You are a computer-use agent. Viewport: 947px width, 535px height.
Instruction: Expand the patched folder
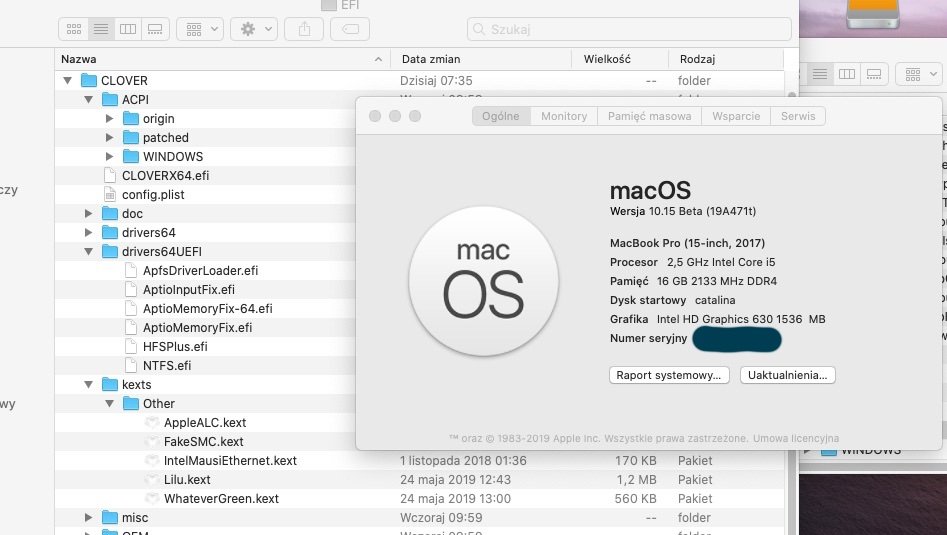(x=109, y=138)
